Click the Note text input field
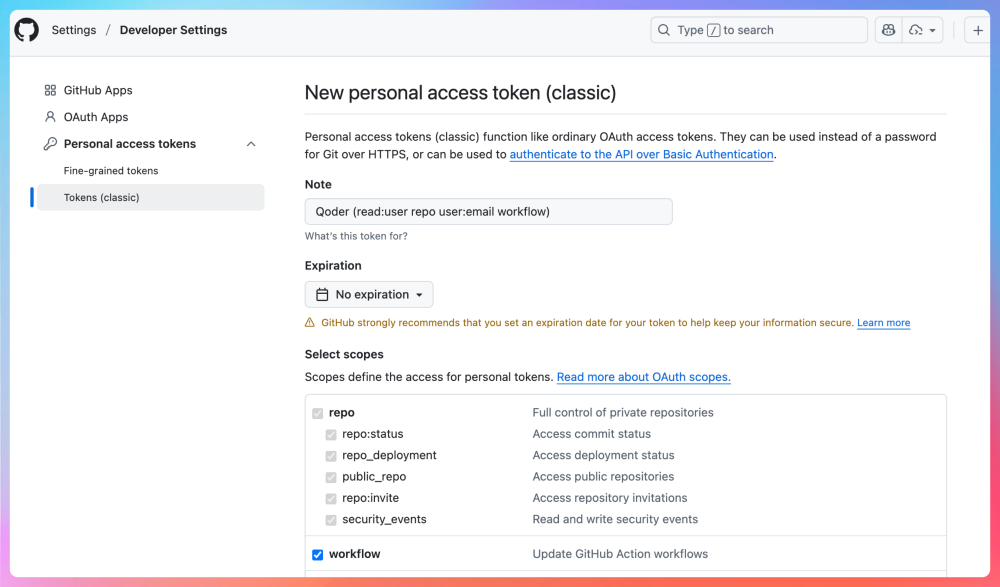Image resolution: width=1000 pixels, height=587 pixels. [488, 212]
